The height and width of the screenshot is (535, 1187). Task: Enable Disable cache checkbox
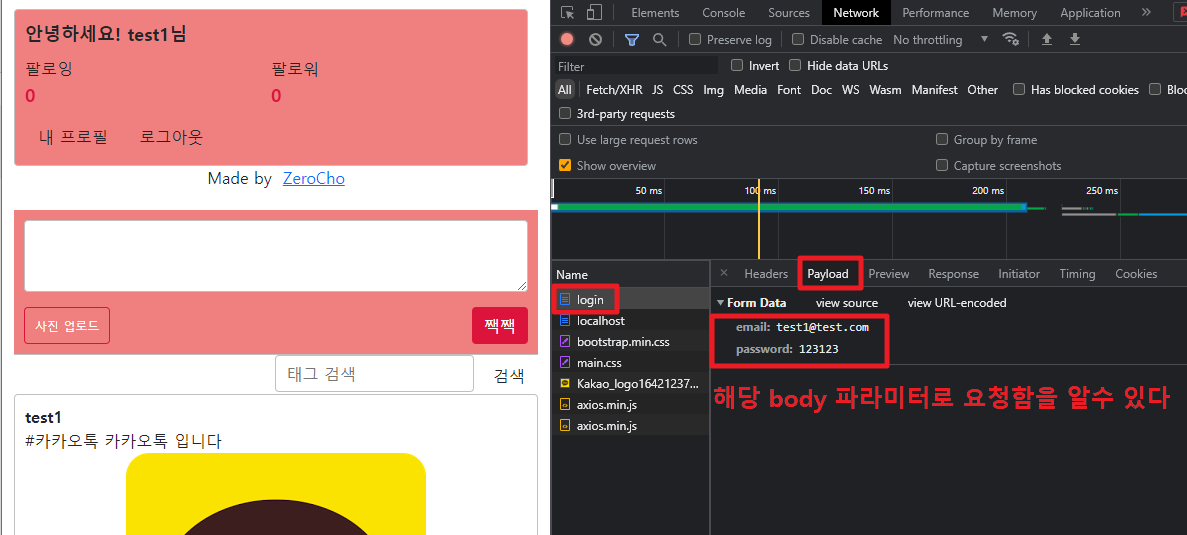coord(798,39)
